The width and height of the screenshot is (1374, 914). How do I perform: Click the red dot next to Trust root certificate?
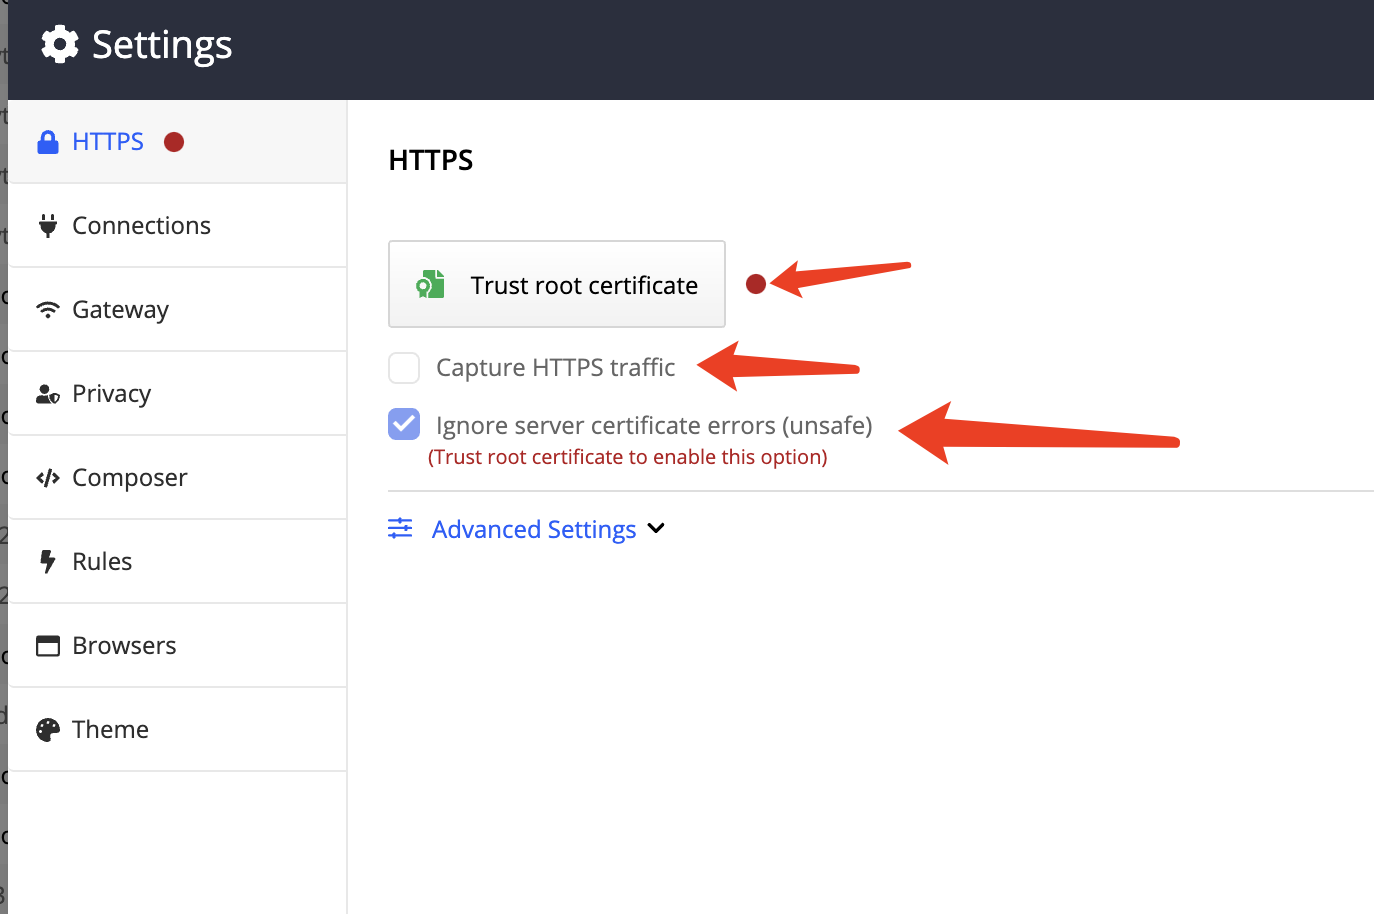756,284
